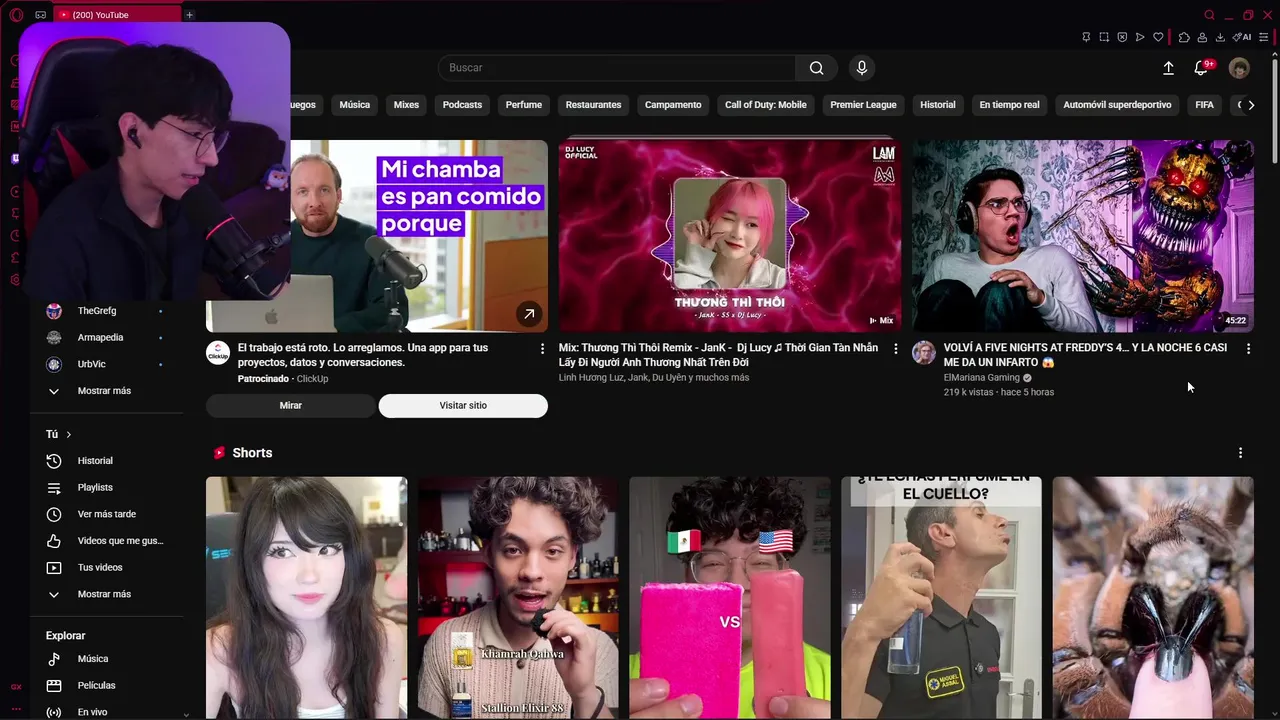Click the Visitar sitio button
This screenshot has width=1280, height=720.
(463, 405)
